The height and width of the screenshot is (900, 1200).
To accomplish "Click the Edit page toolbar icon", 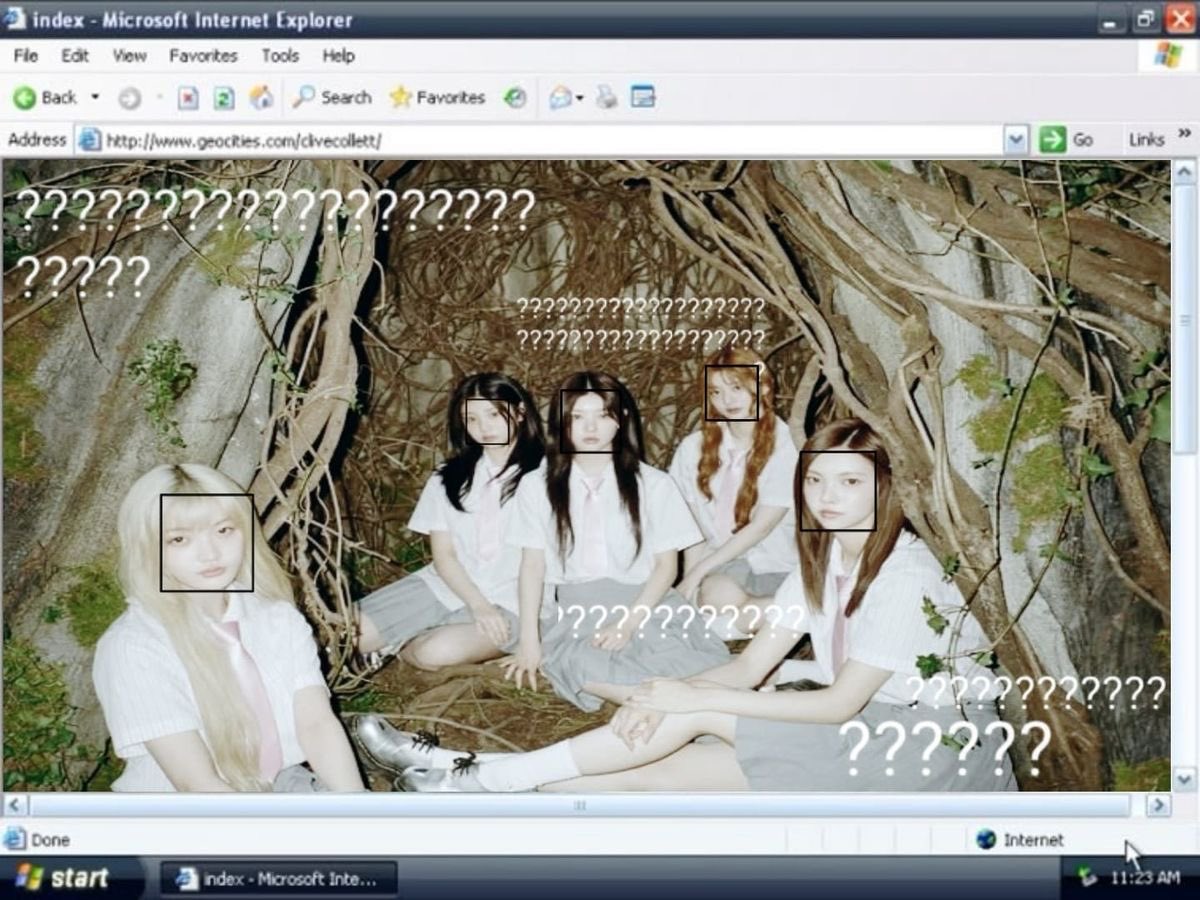I will (x=643, y=97).
